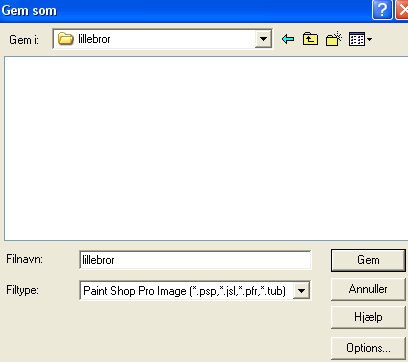Open Hjælp
The width and height of the screenshot is (408, 362).
pyautogui.click(x=368, y=317)
